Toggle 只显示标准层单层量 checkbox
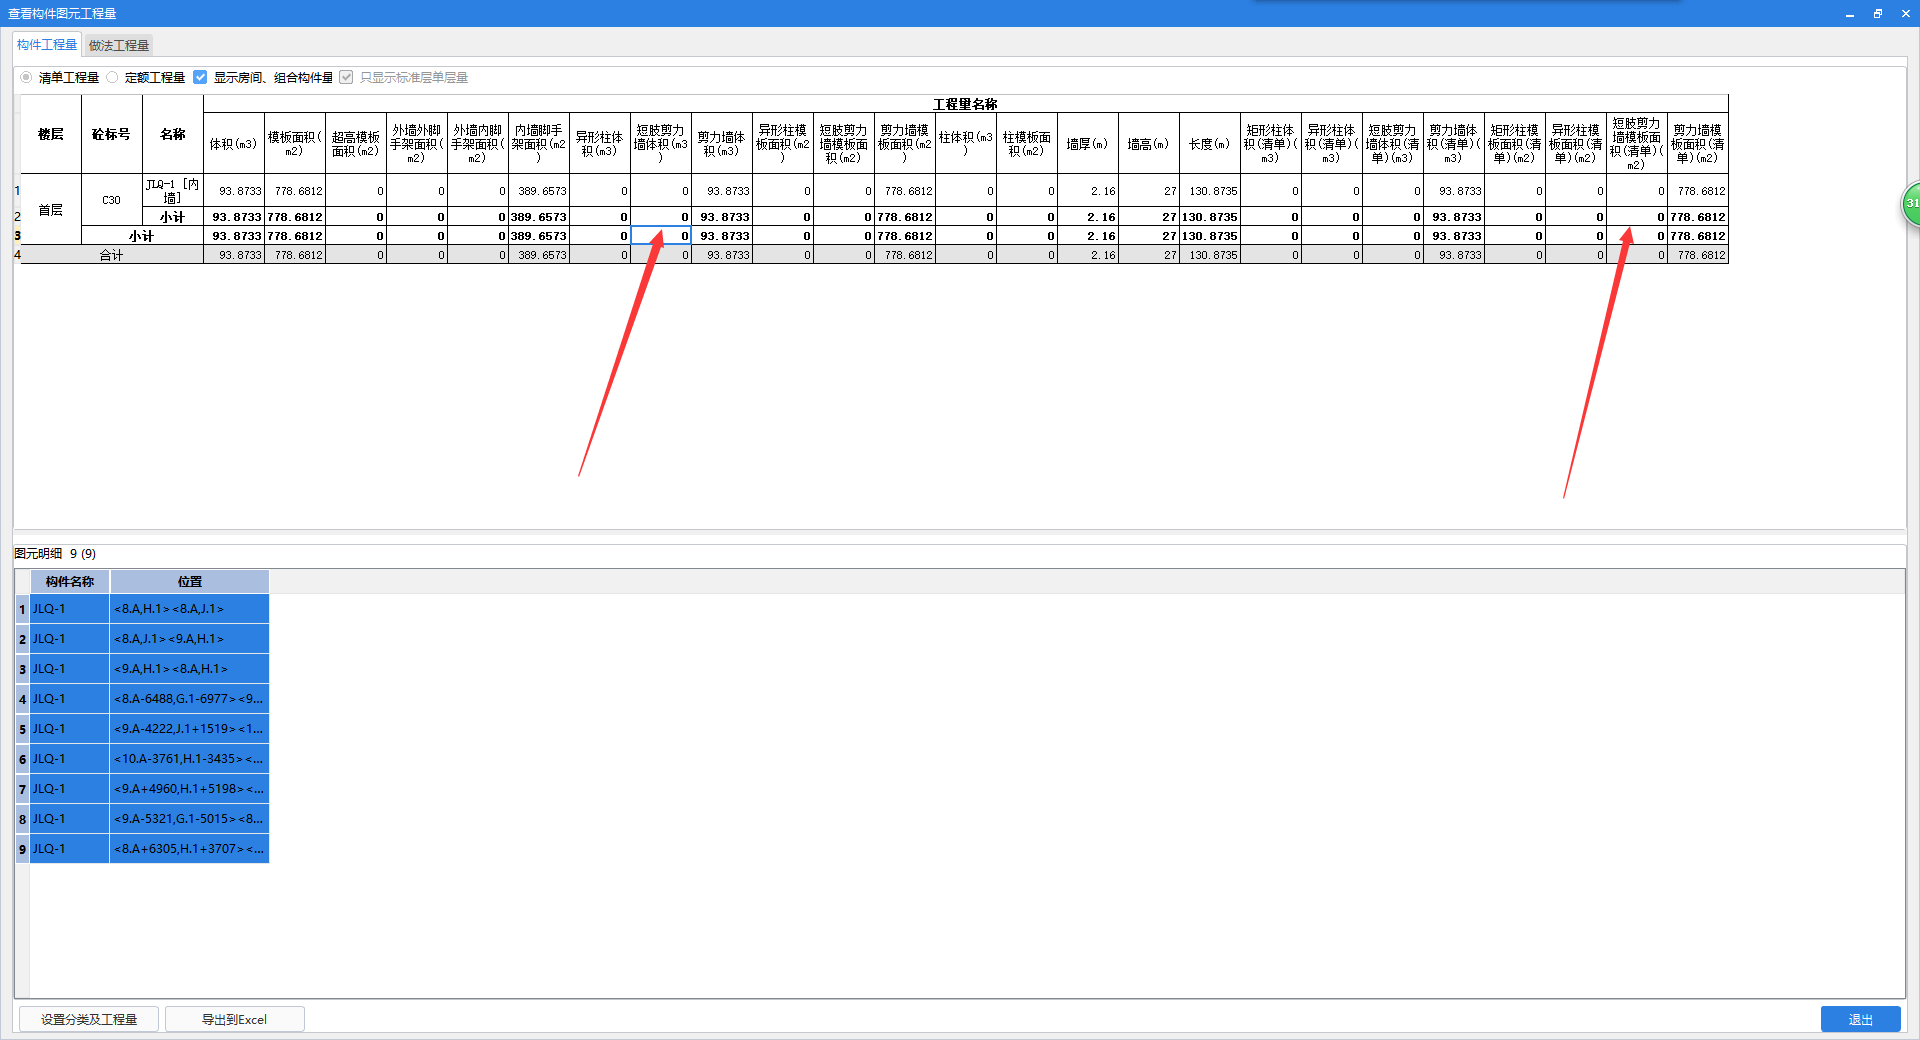Viewport: 1920px width, 1040px height. (346, 77)
